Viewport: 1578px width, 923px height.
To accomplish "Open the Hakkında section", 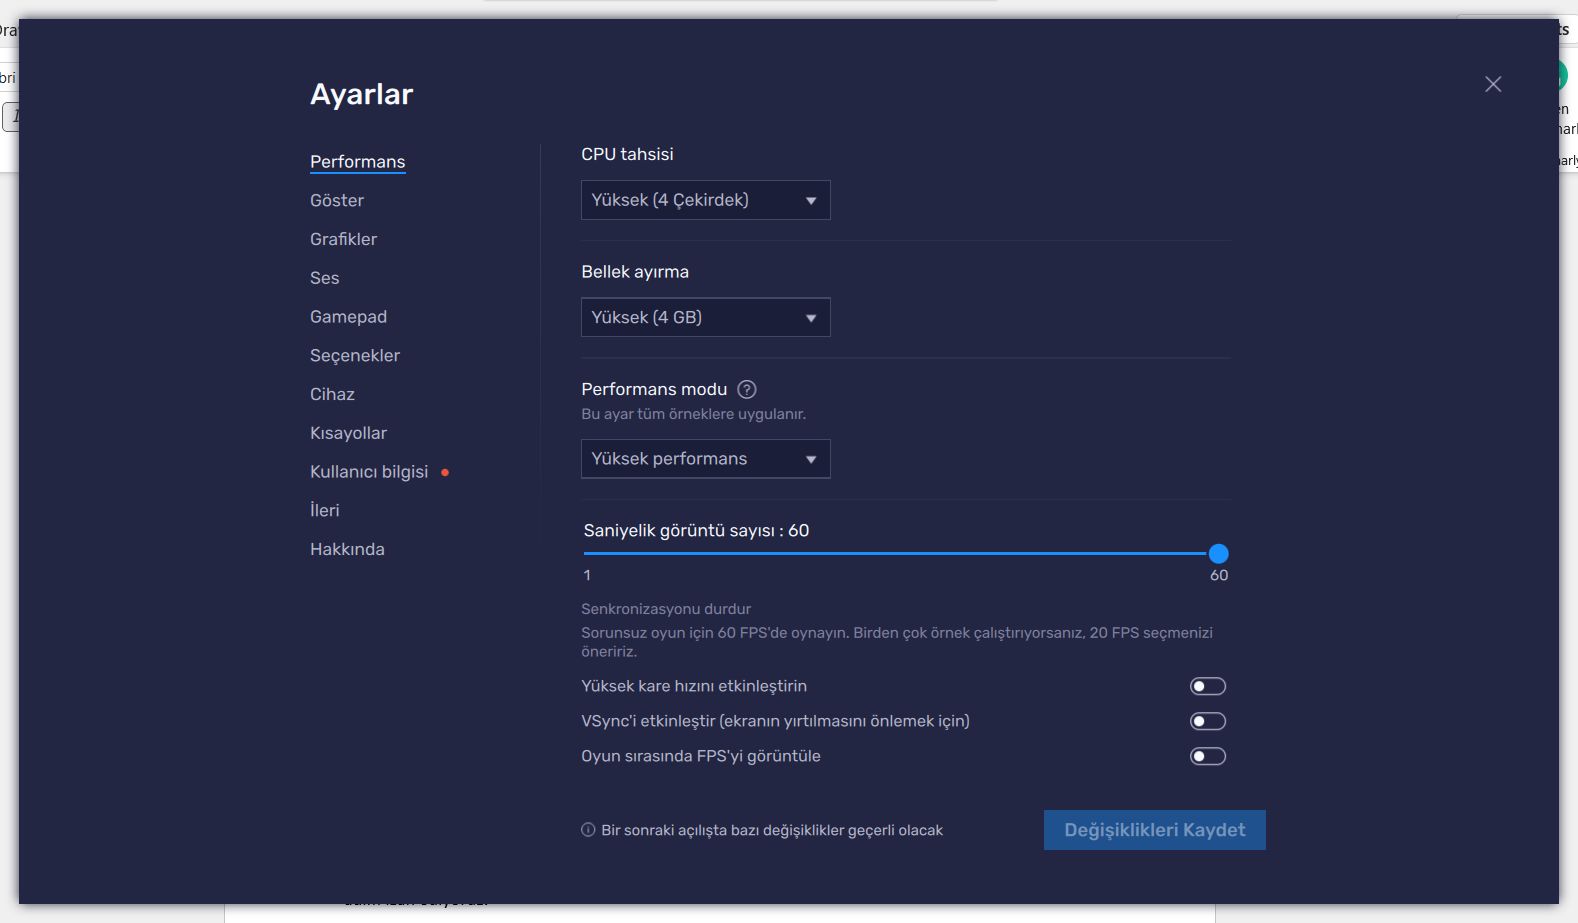I will (x=347, y=549).
